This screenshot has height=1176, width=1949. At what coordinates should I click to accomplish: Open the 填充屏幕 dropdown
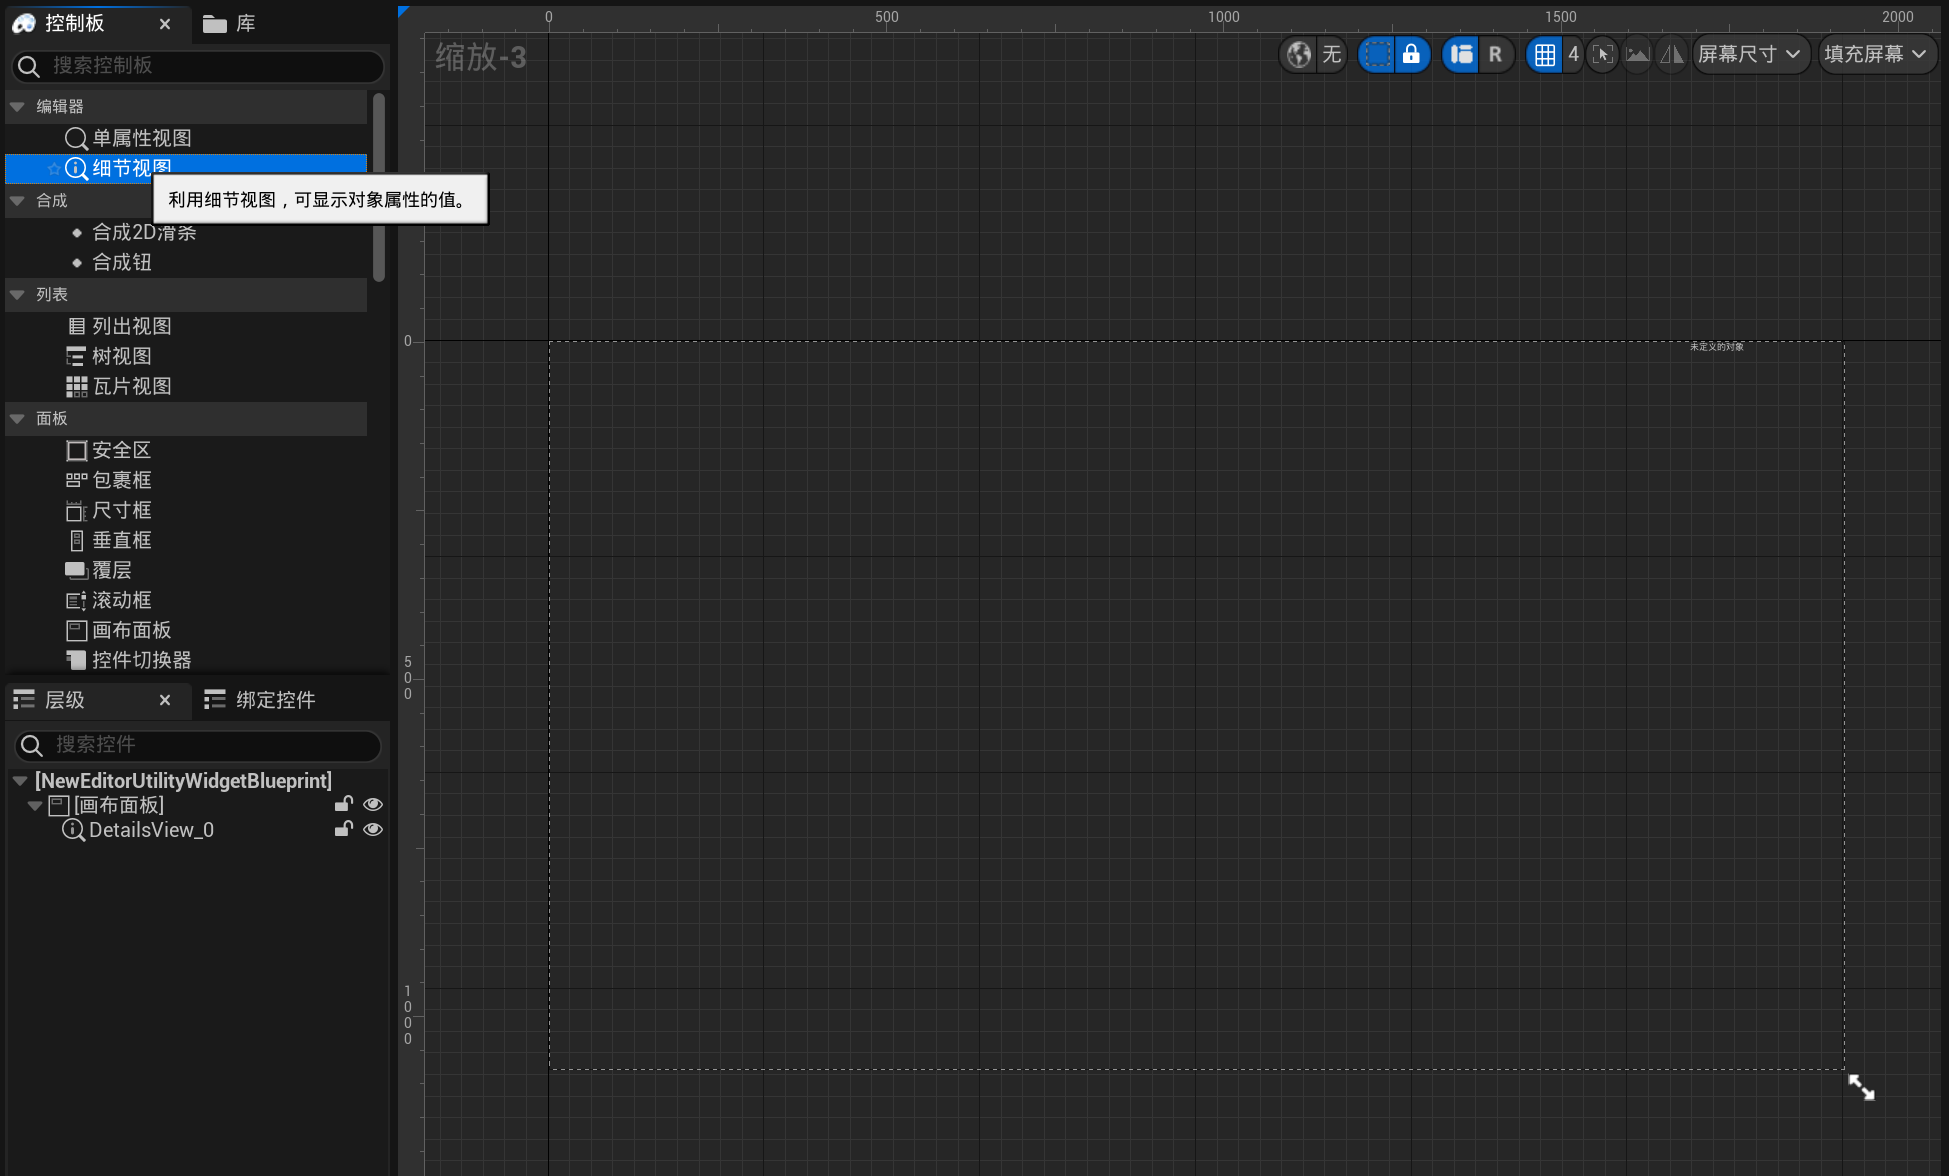(1875, 54)
